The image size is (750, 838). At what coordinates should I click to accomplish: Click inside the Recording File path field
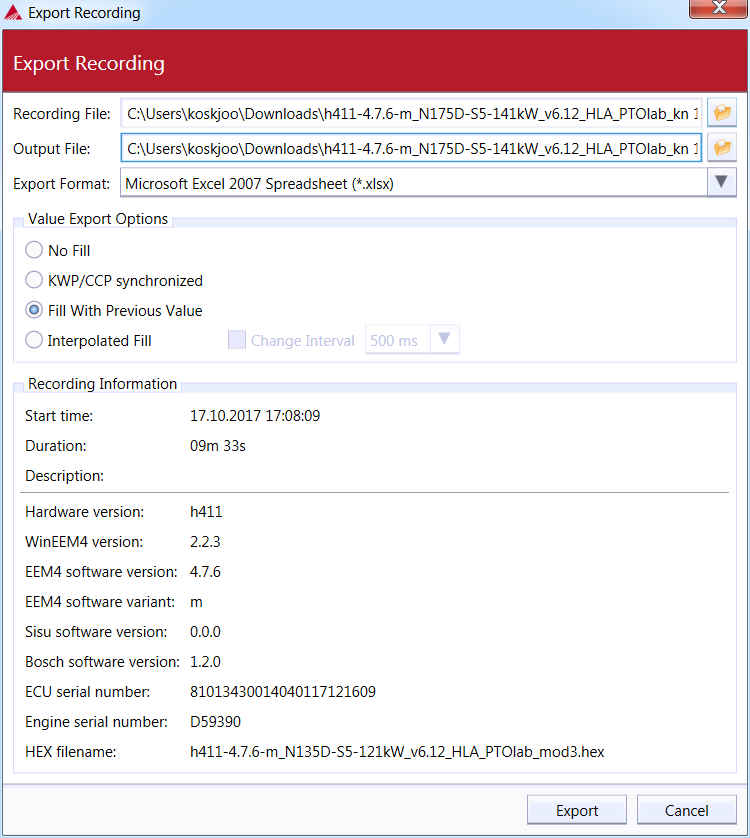tap(412, 113)
